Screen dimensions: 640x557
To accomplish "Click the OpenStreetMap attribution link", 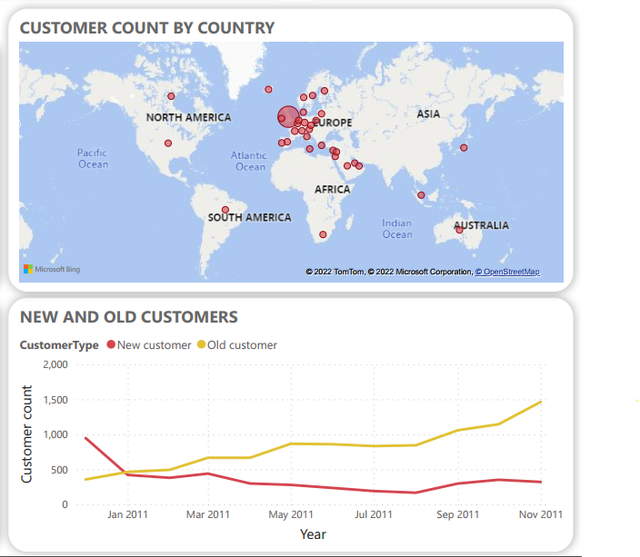I will 507,272.
